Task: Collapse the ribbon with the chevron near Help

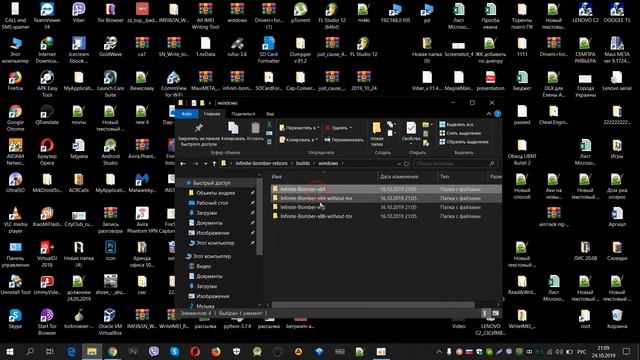Action: [x=489, y=114]
